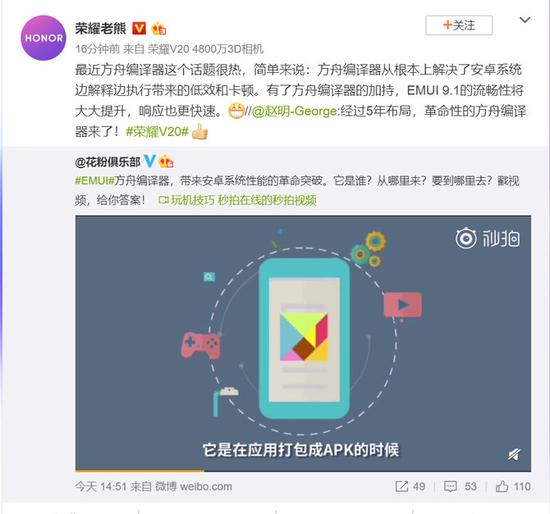Click the membership crown badge beside 荣耀老熊
Viewport: 550px width, 514px height.
(159, 28)
